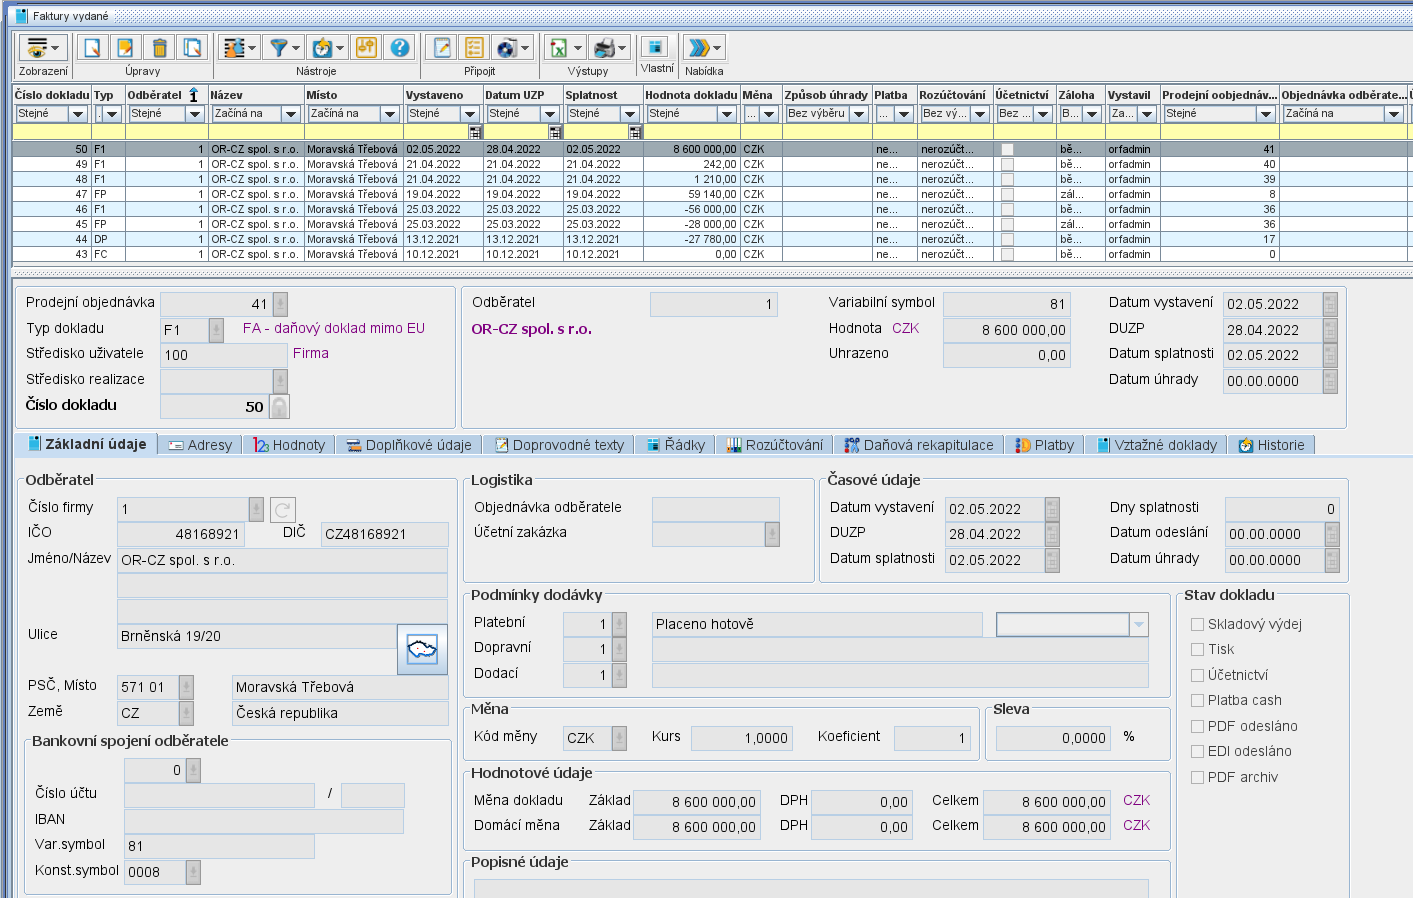
Task: Click the trash can delete icon
Action: (159, 48)
